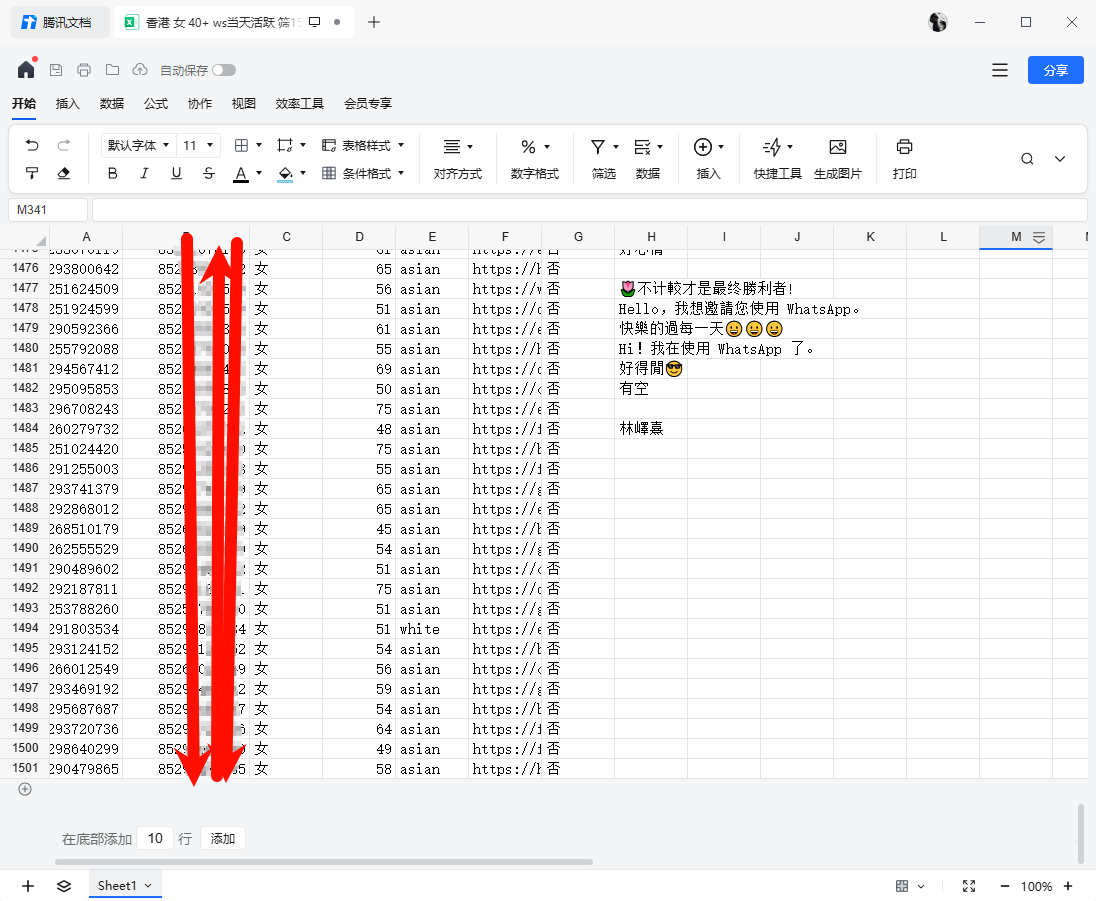Open the search magnifier icon
The image size is (1096, 901).
1026,158
